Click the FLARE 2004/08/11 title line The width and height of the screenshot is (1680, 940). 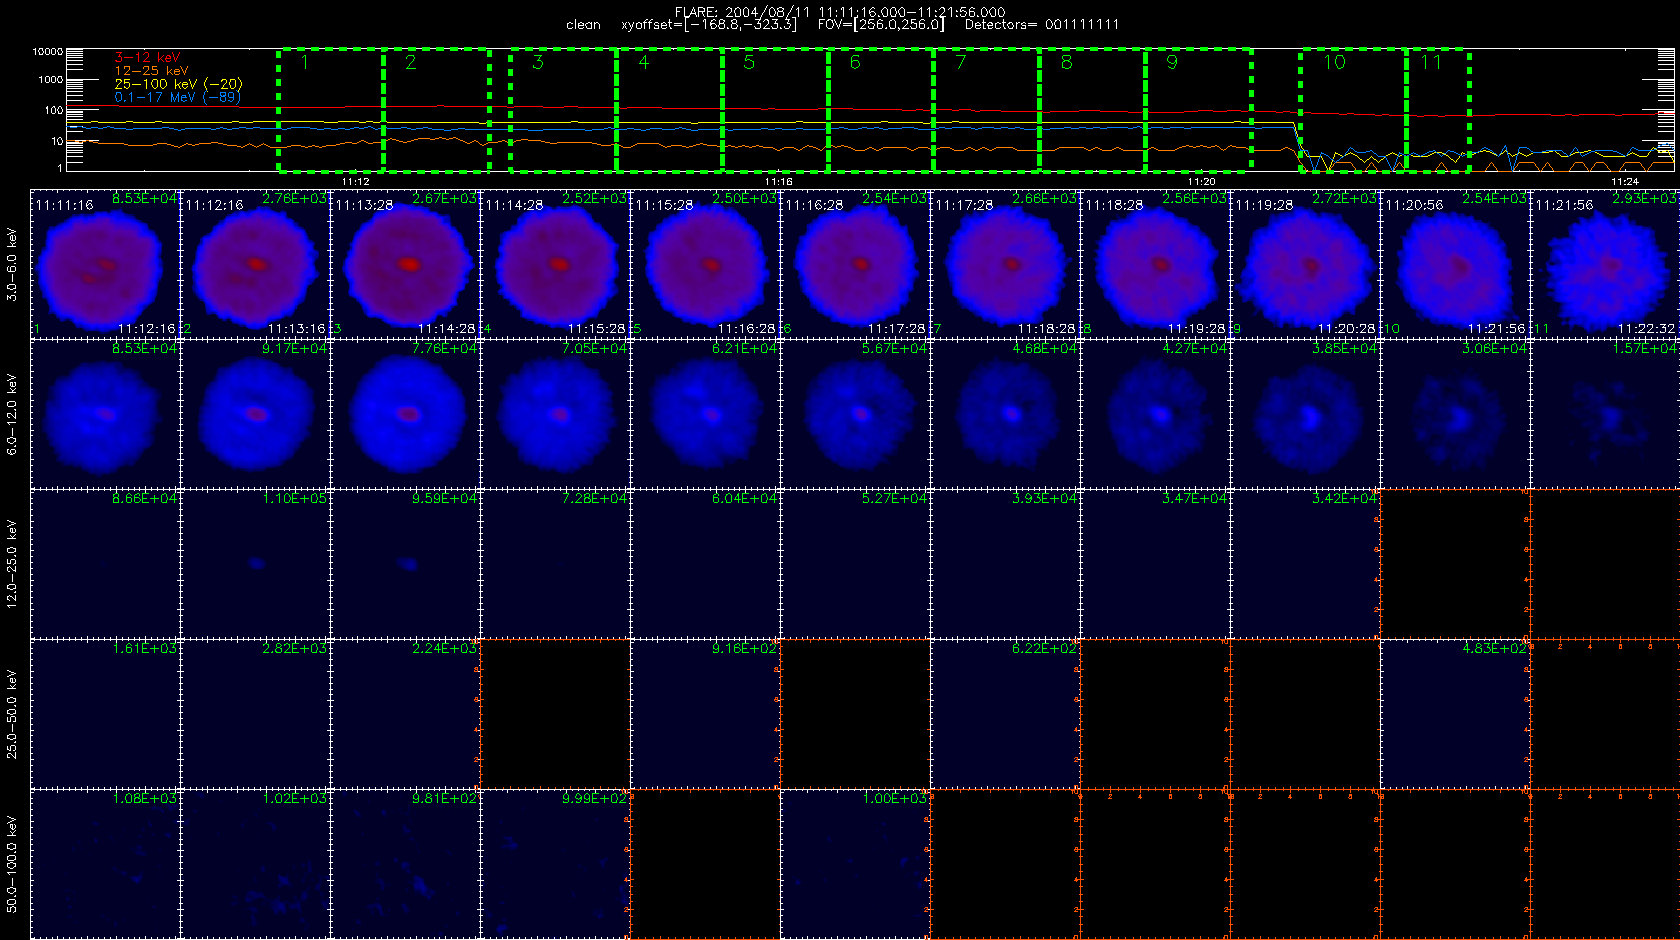tap(840, 12)
